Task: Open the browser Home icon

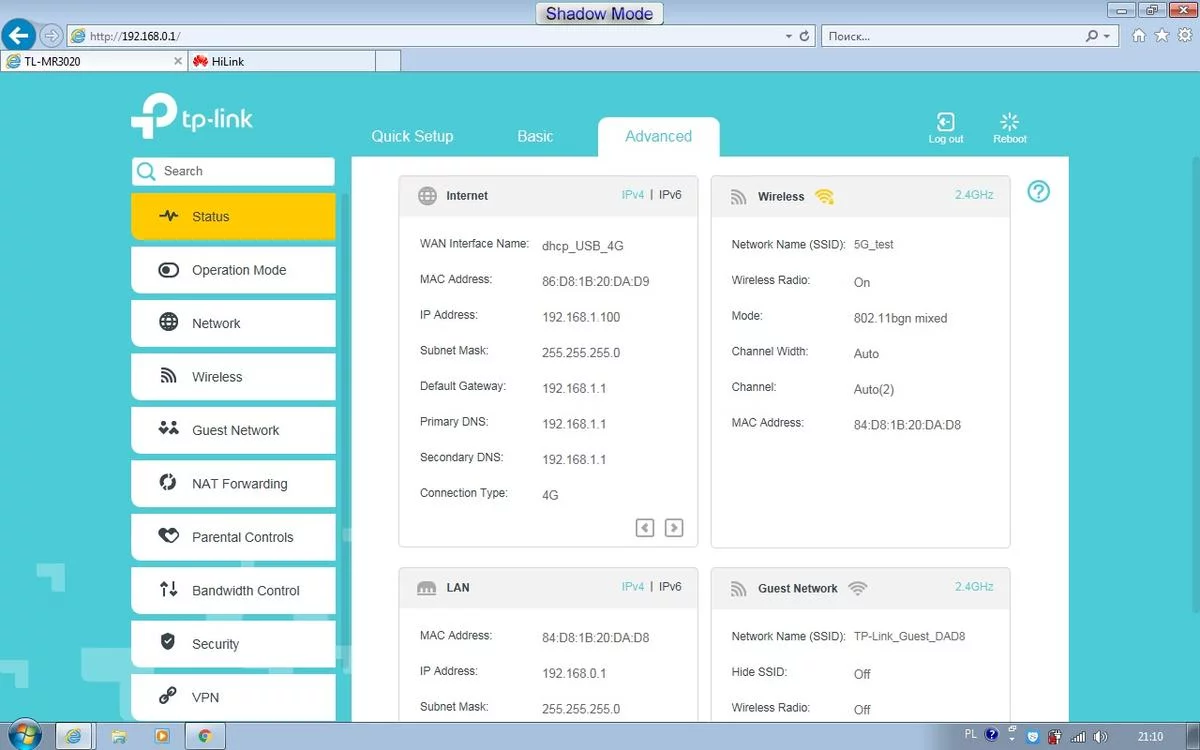Action: point(1139,35)
